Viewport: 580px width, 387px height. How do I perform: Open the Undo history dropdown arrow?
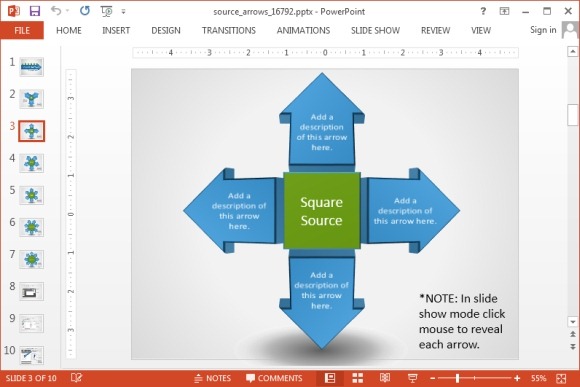68,11
